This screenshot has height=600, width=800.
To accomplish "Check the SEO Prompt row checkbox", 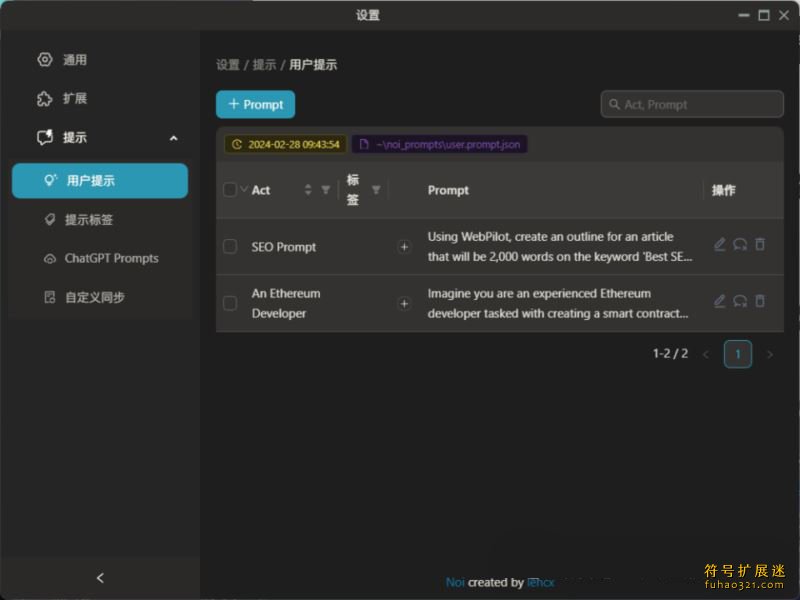I will pyautogui.click(x=230, y=247).
